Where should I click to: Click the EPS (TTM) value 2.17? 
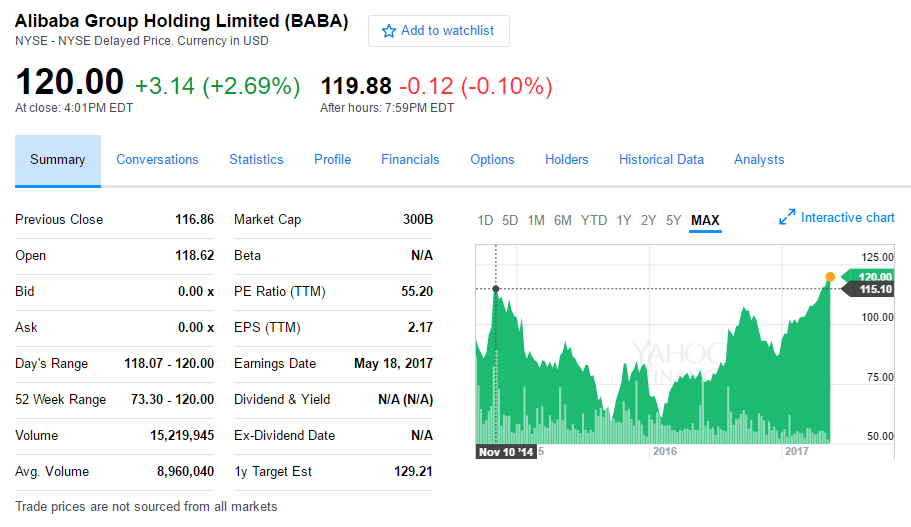pos(420,328)
